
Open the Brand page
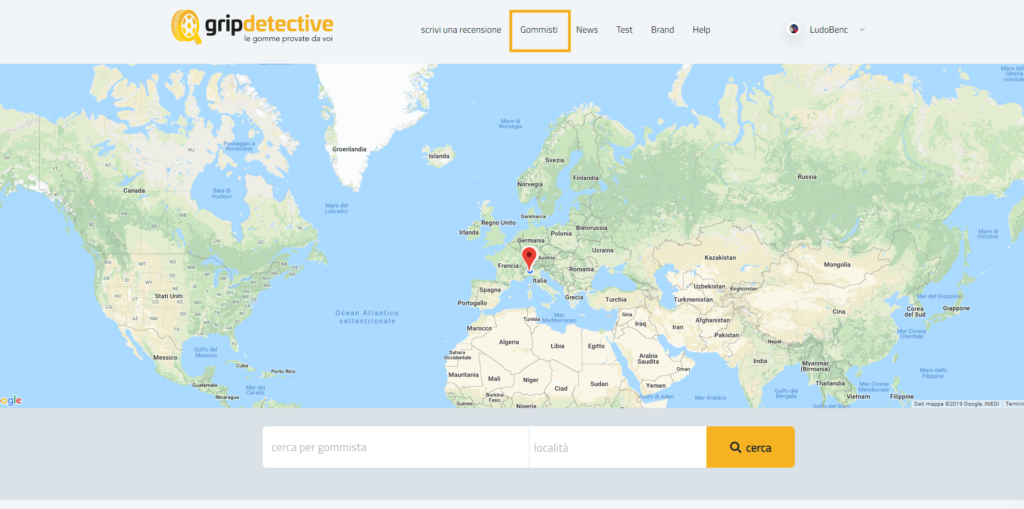click(662, 30)
